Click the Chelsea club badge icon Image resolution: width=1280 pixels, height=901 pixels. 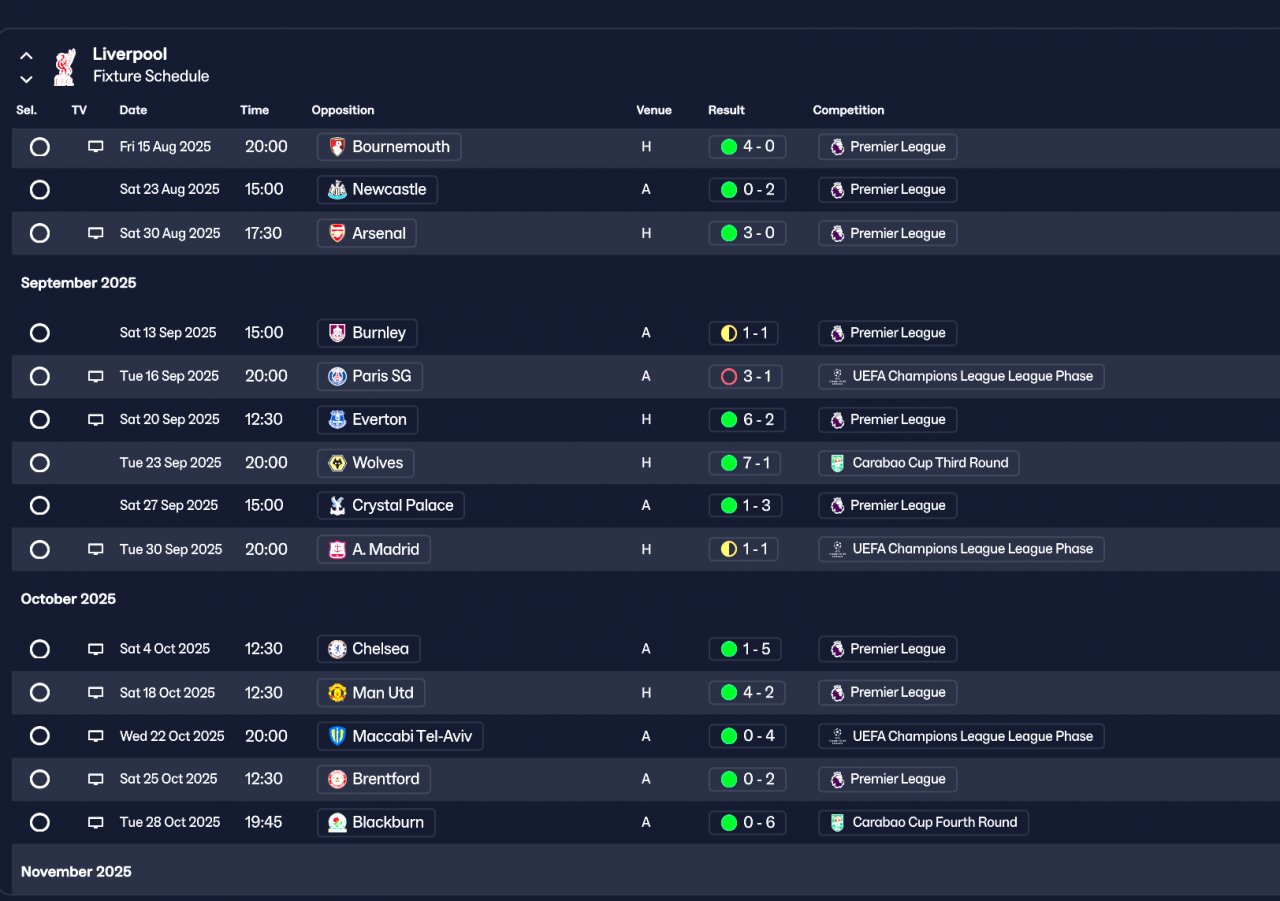point(337,649)
